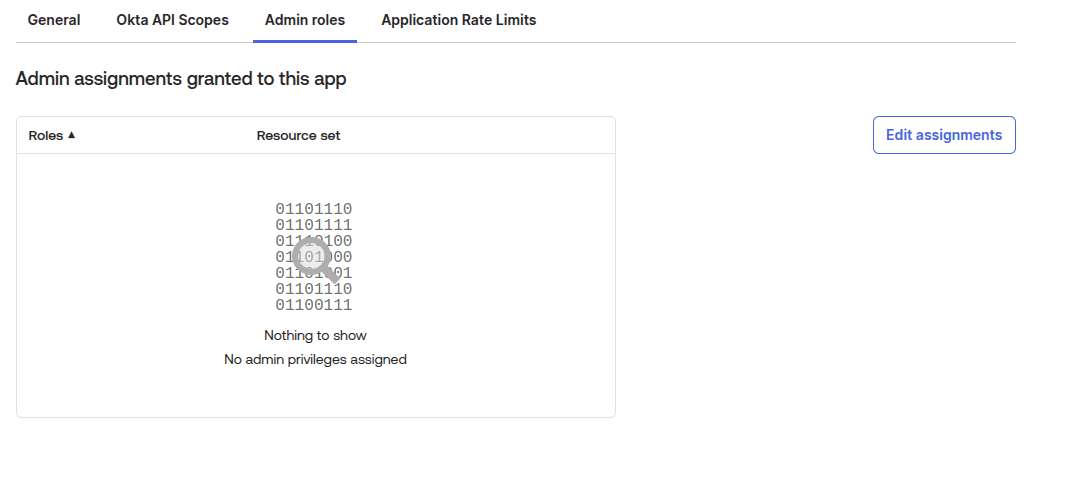Open the General tab

[x=54, y=20]
